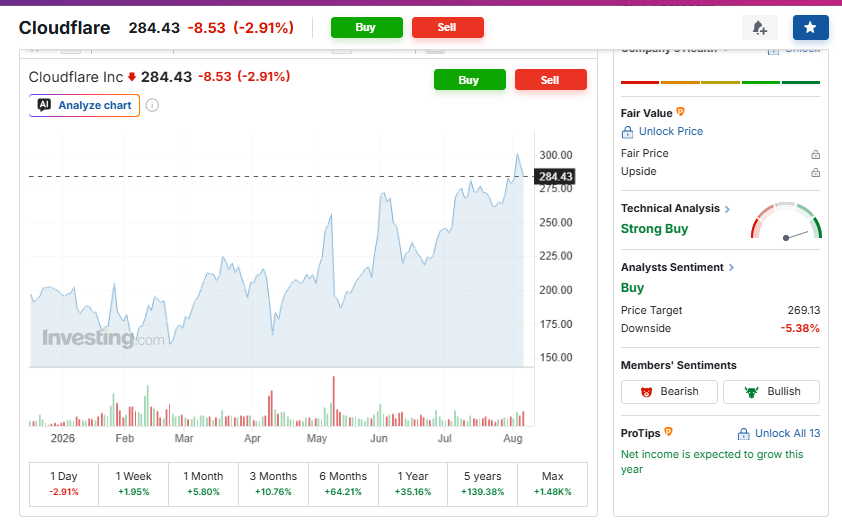Switch chart to Max range
This screenshot has width=842, height=528.
(x=553, y=484)
